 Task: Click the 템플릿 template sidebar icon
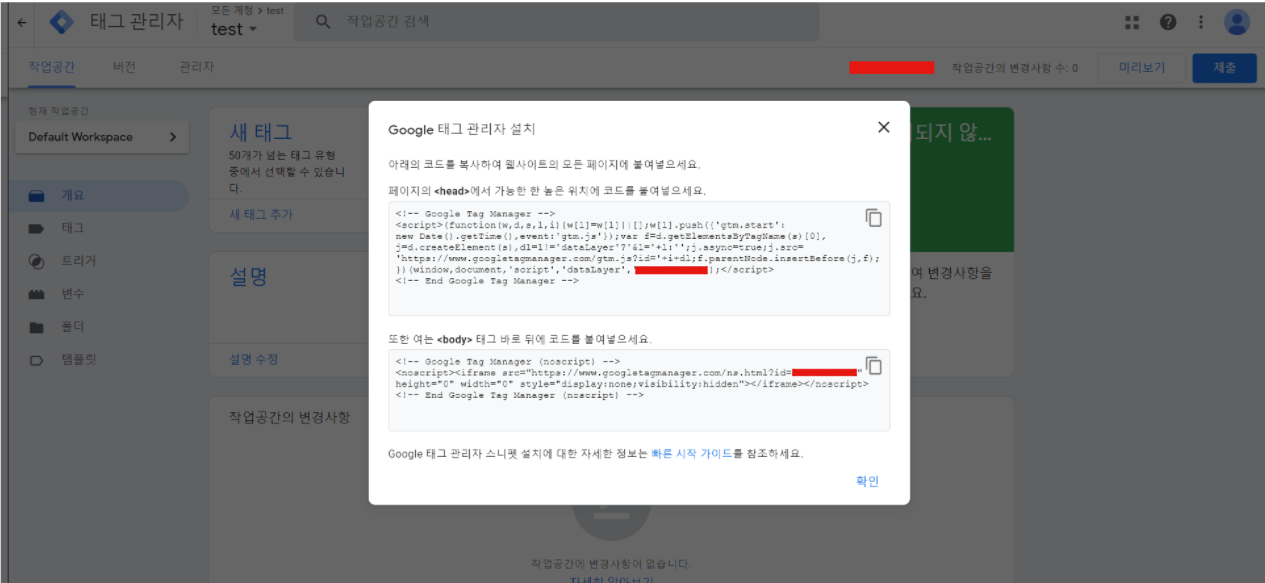point(37,360)
